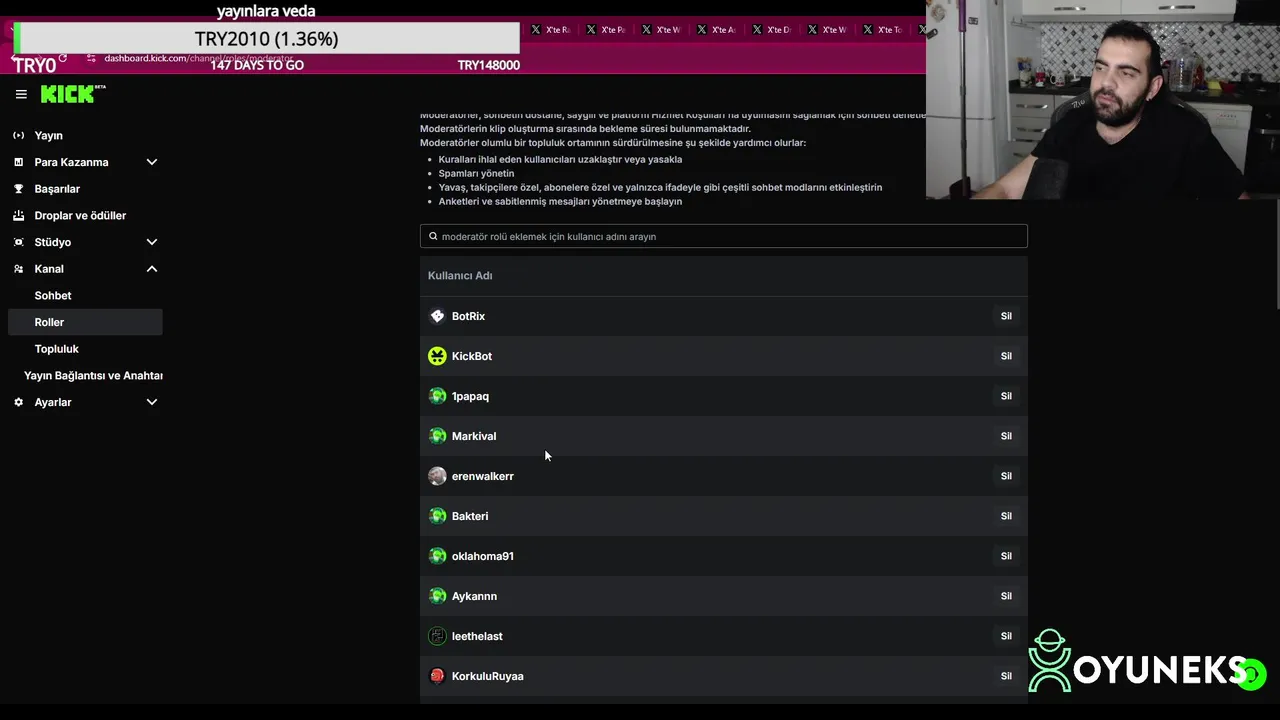Click Markival avatar icon
The height and width of the screenshot is (720, 1280).
(437, 436)
